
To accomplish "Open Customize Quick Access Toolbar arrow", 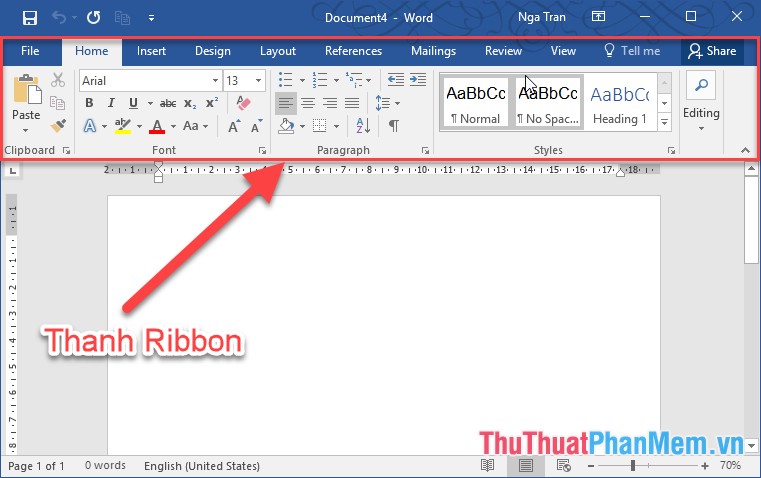I will (151, 18).
